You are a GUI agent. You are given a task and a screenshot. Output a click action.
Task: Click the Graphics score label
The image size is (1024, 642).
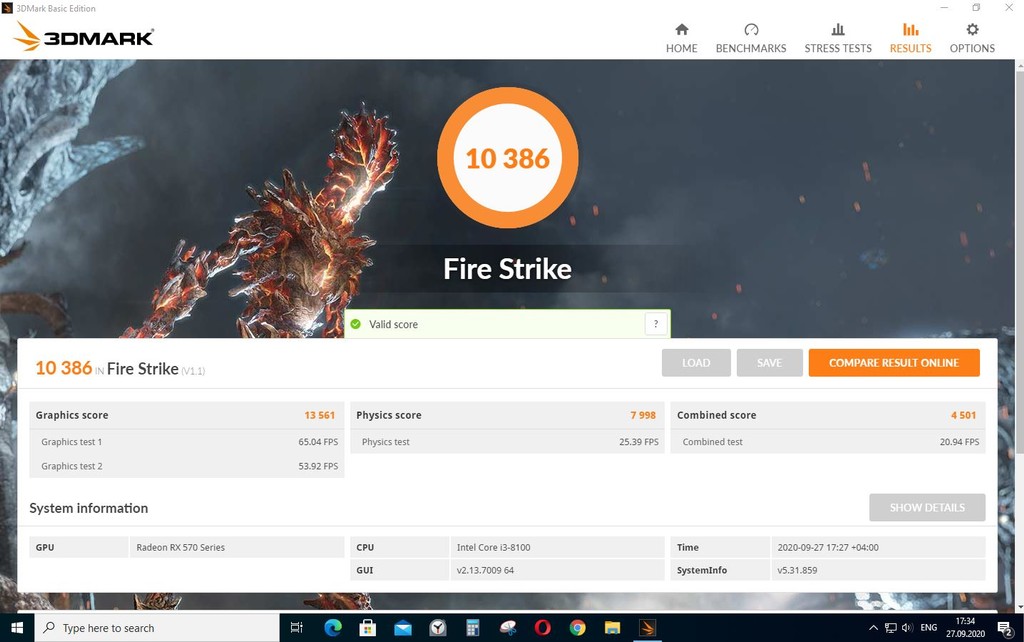coord(72,415)
